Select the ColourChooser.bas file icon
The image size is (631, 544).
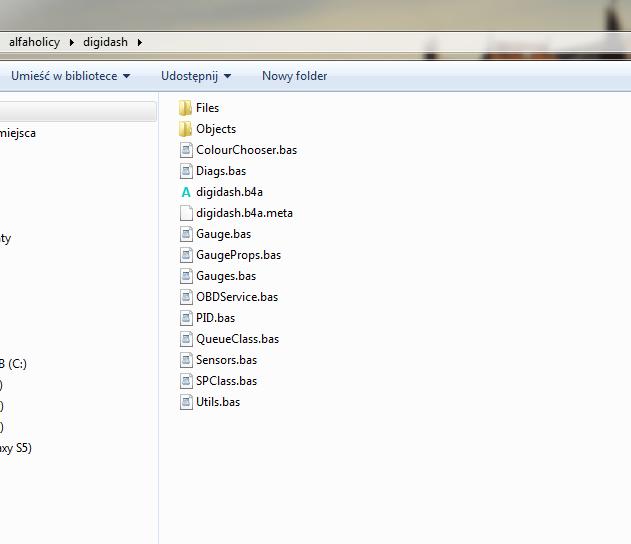186,150
